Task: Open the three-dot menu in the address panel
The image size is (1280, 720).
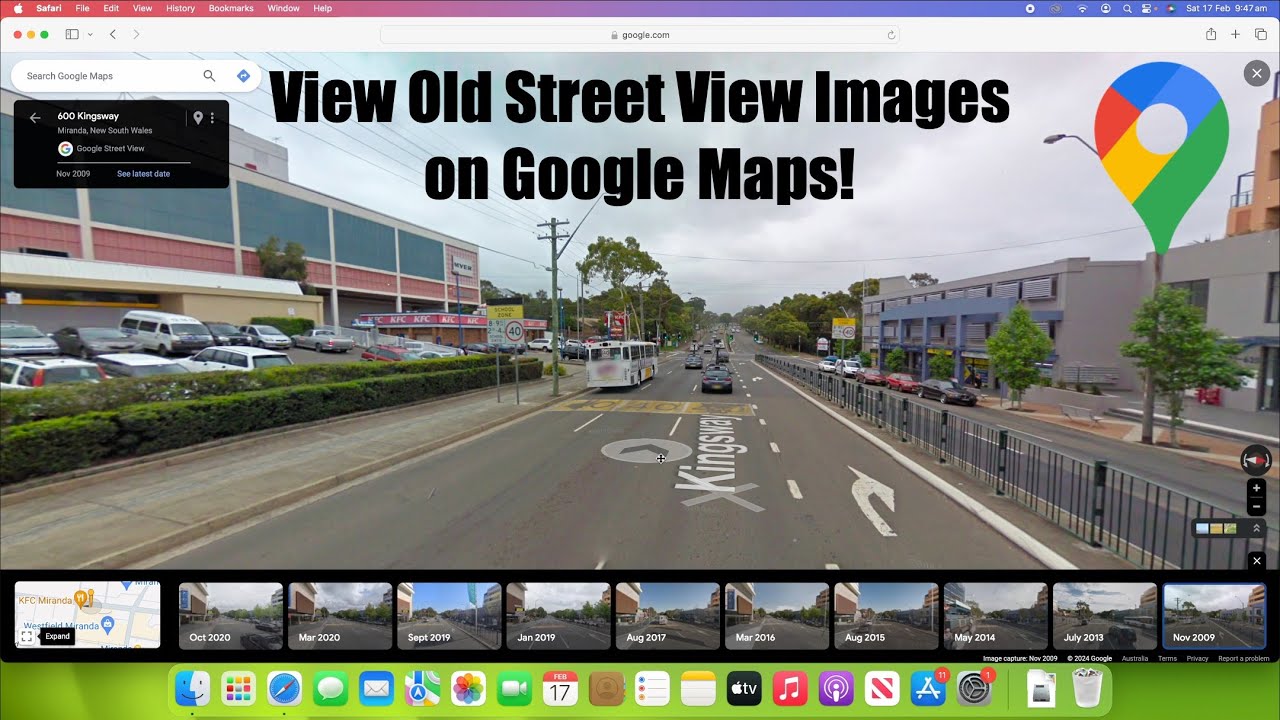Action: pos(212,118)
